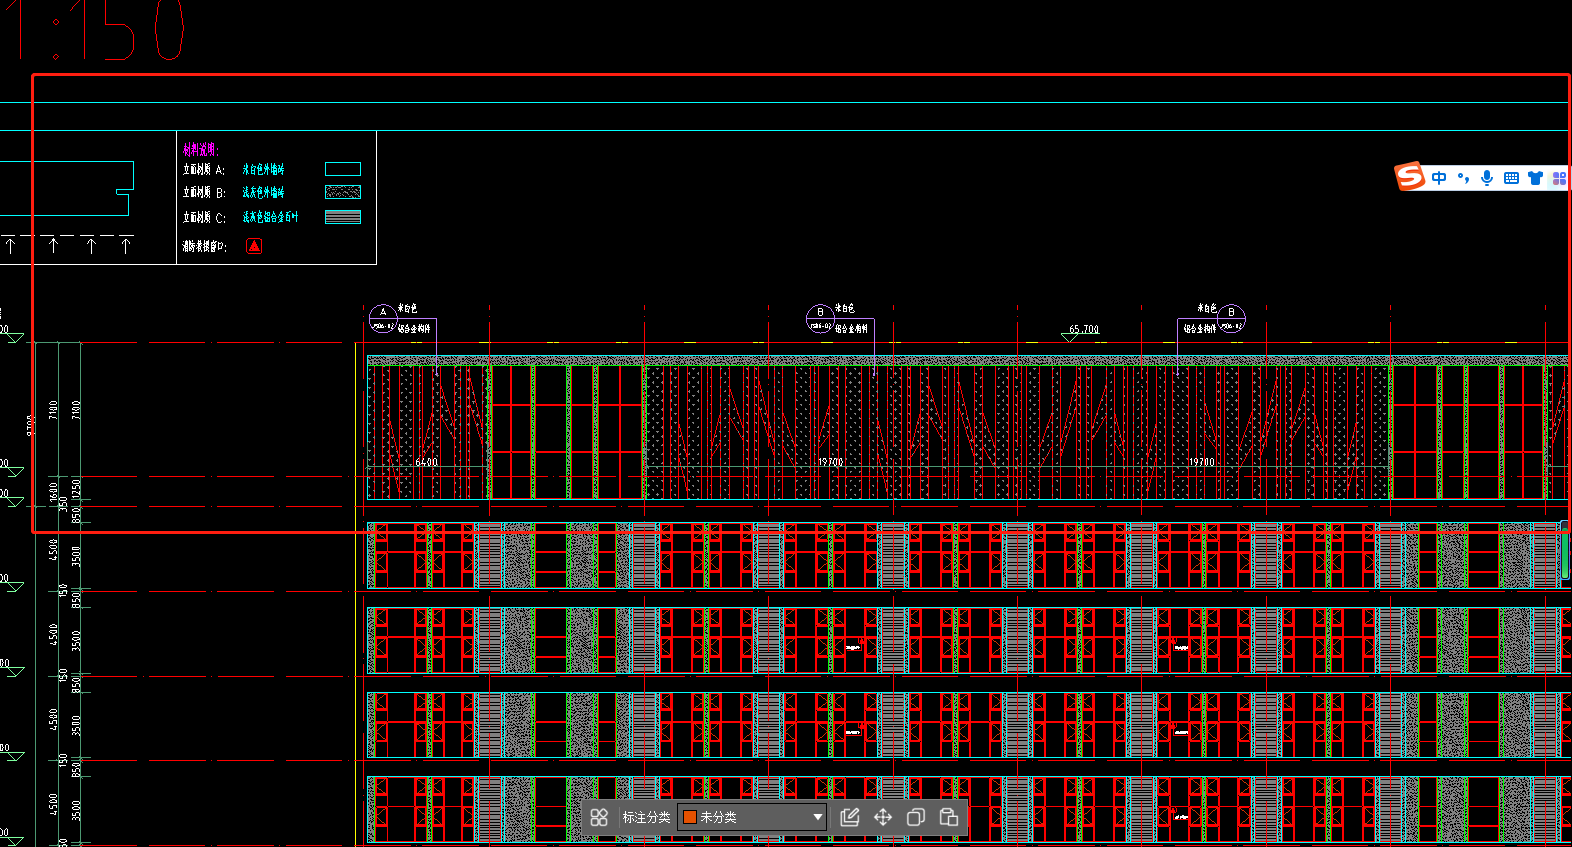Image resolution: width=1572 pixels, height=847 pixels.
Task: Click the 6400 dimension text
Action: [x=427, y=462]
